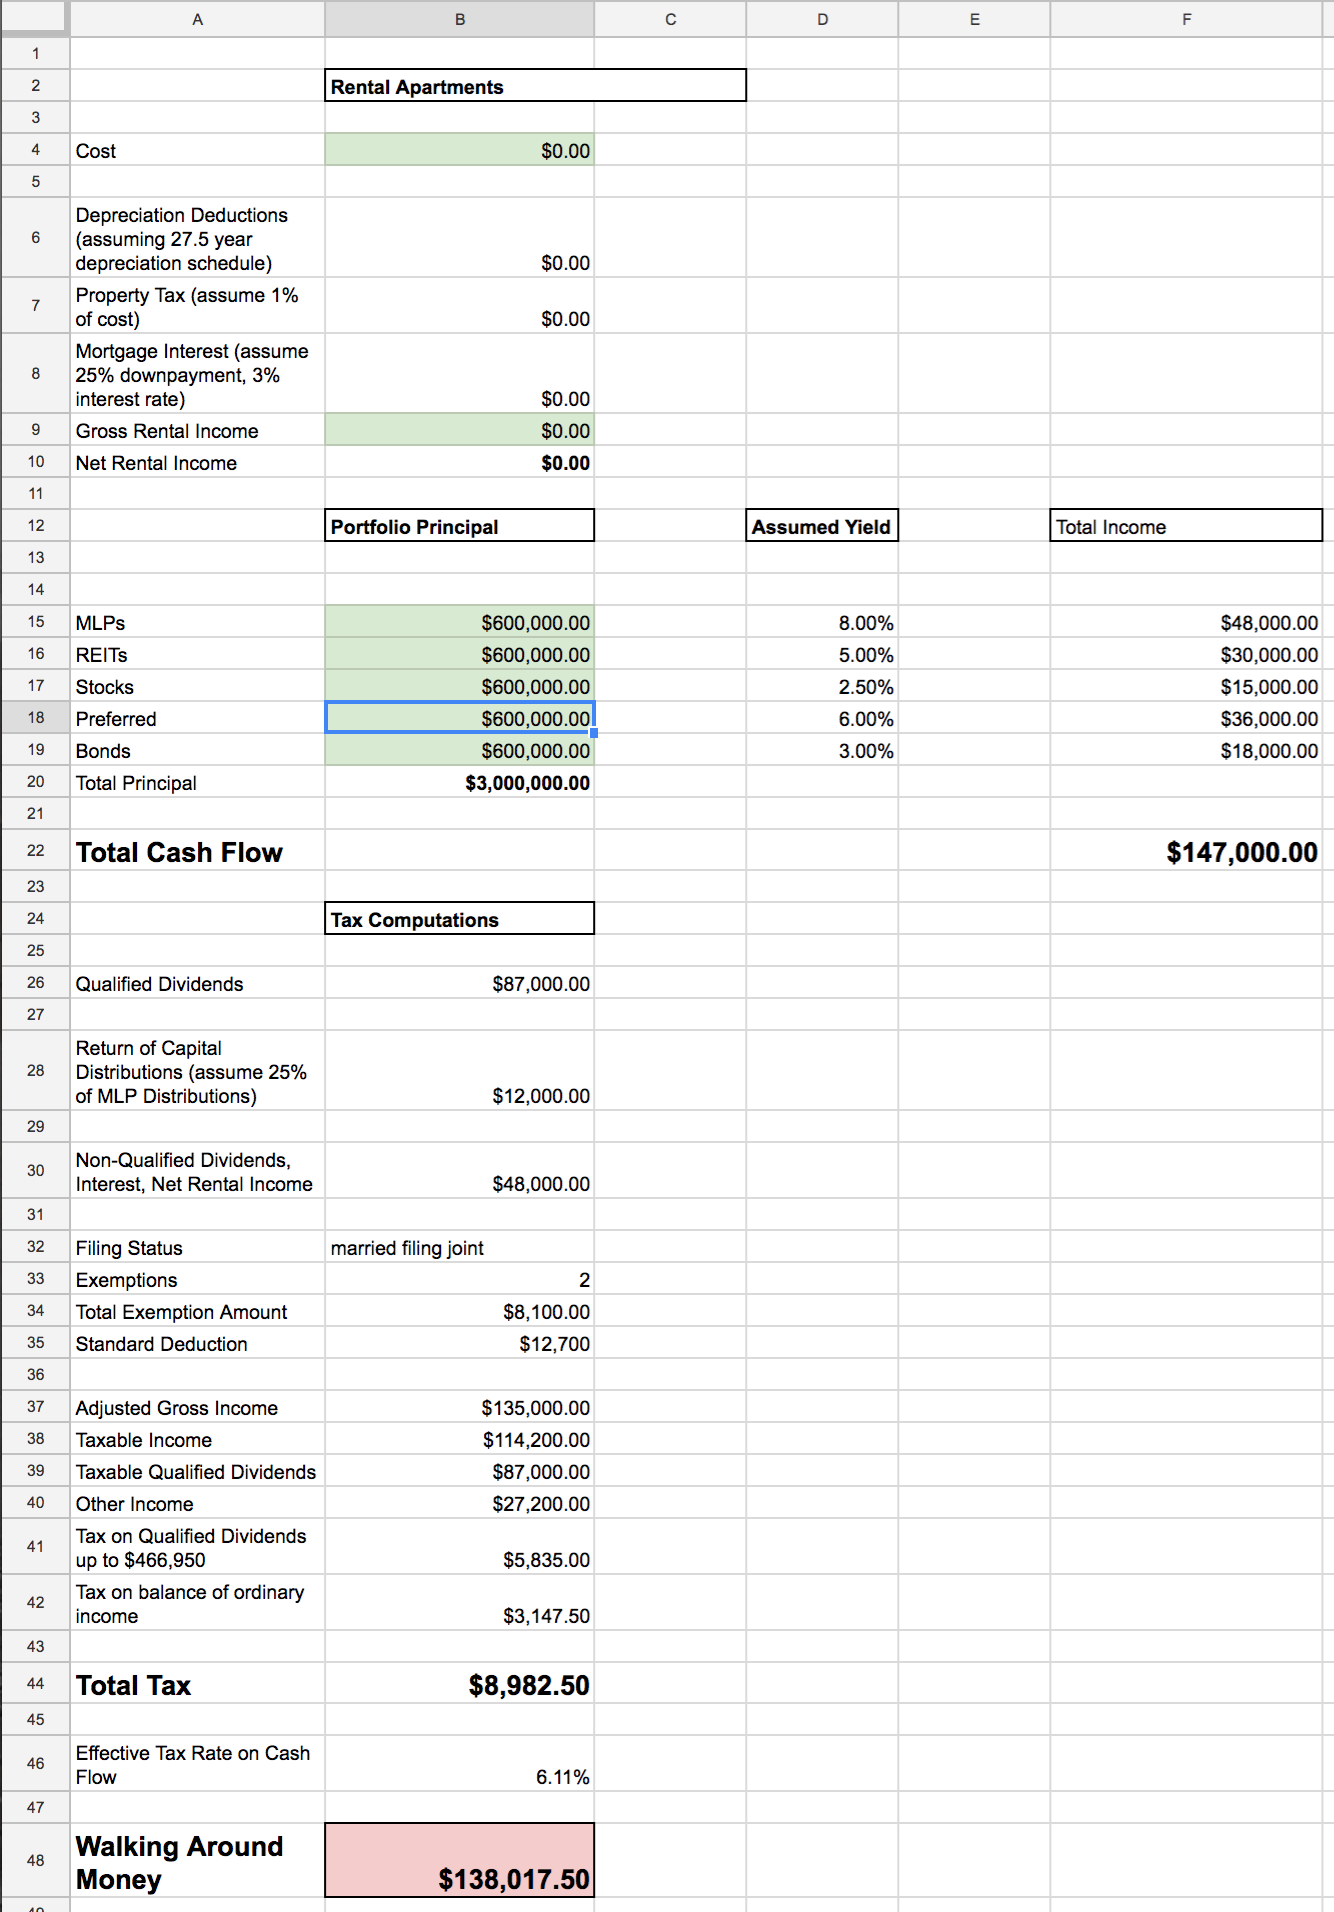Select MLPs principal $600,000.00 cell
This screenshot has width=1334, height=1912.
(460, 622)
